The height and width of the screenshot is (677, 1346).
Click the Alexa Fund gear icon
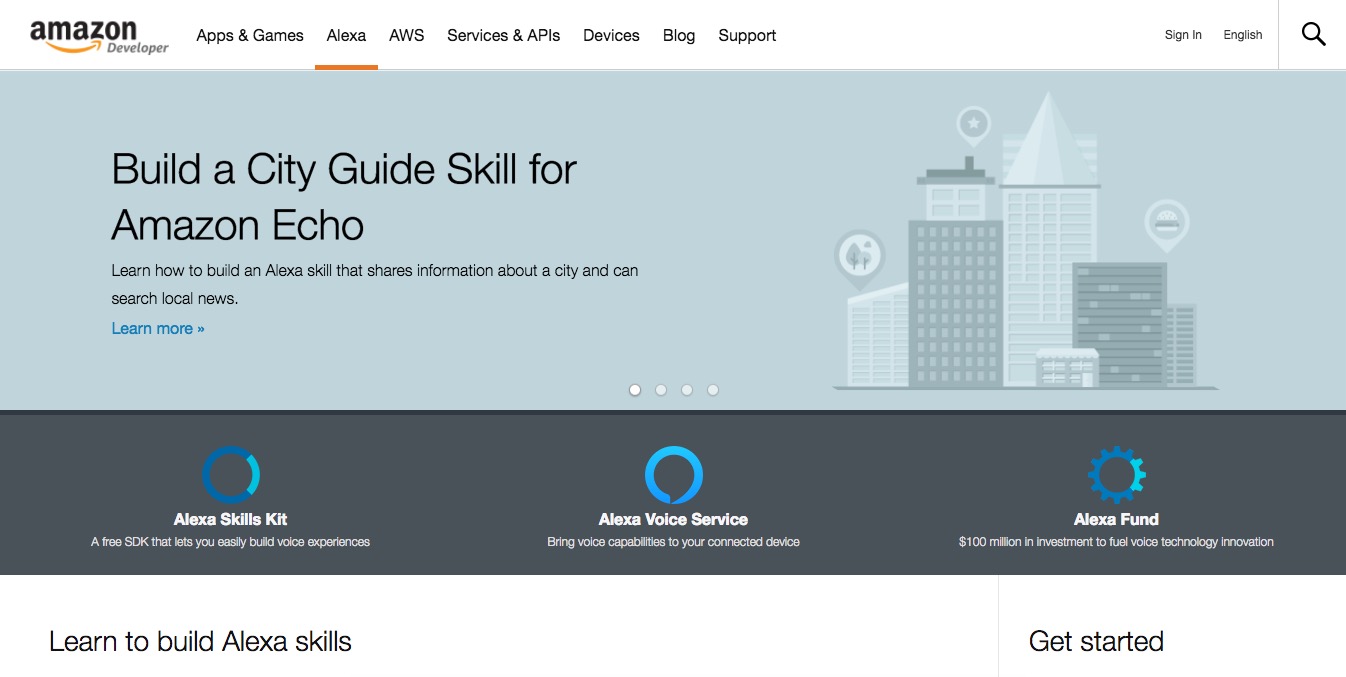tap(1116, 474)
